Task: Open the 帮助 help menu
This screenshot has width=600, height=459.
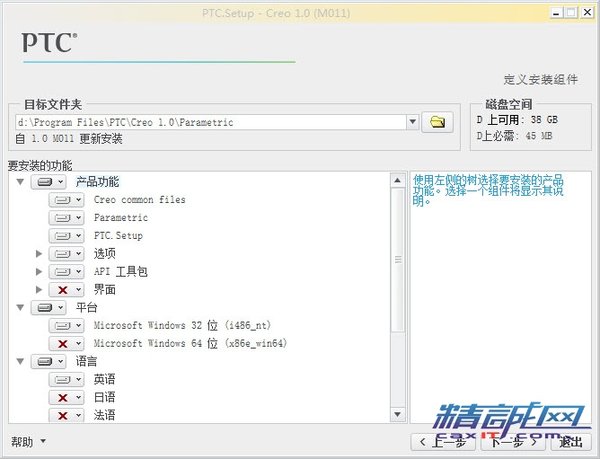Action: [x=28, y=442]
